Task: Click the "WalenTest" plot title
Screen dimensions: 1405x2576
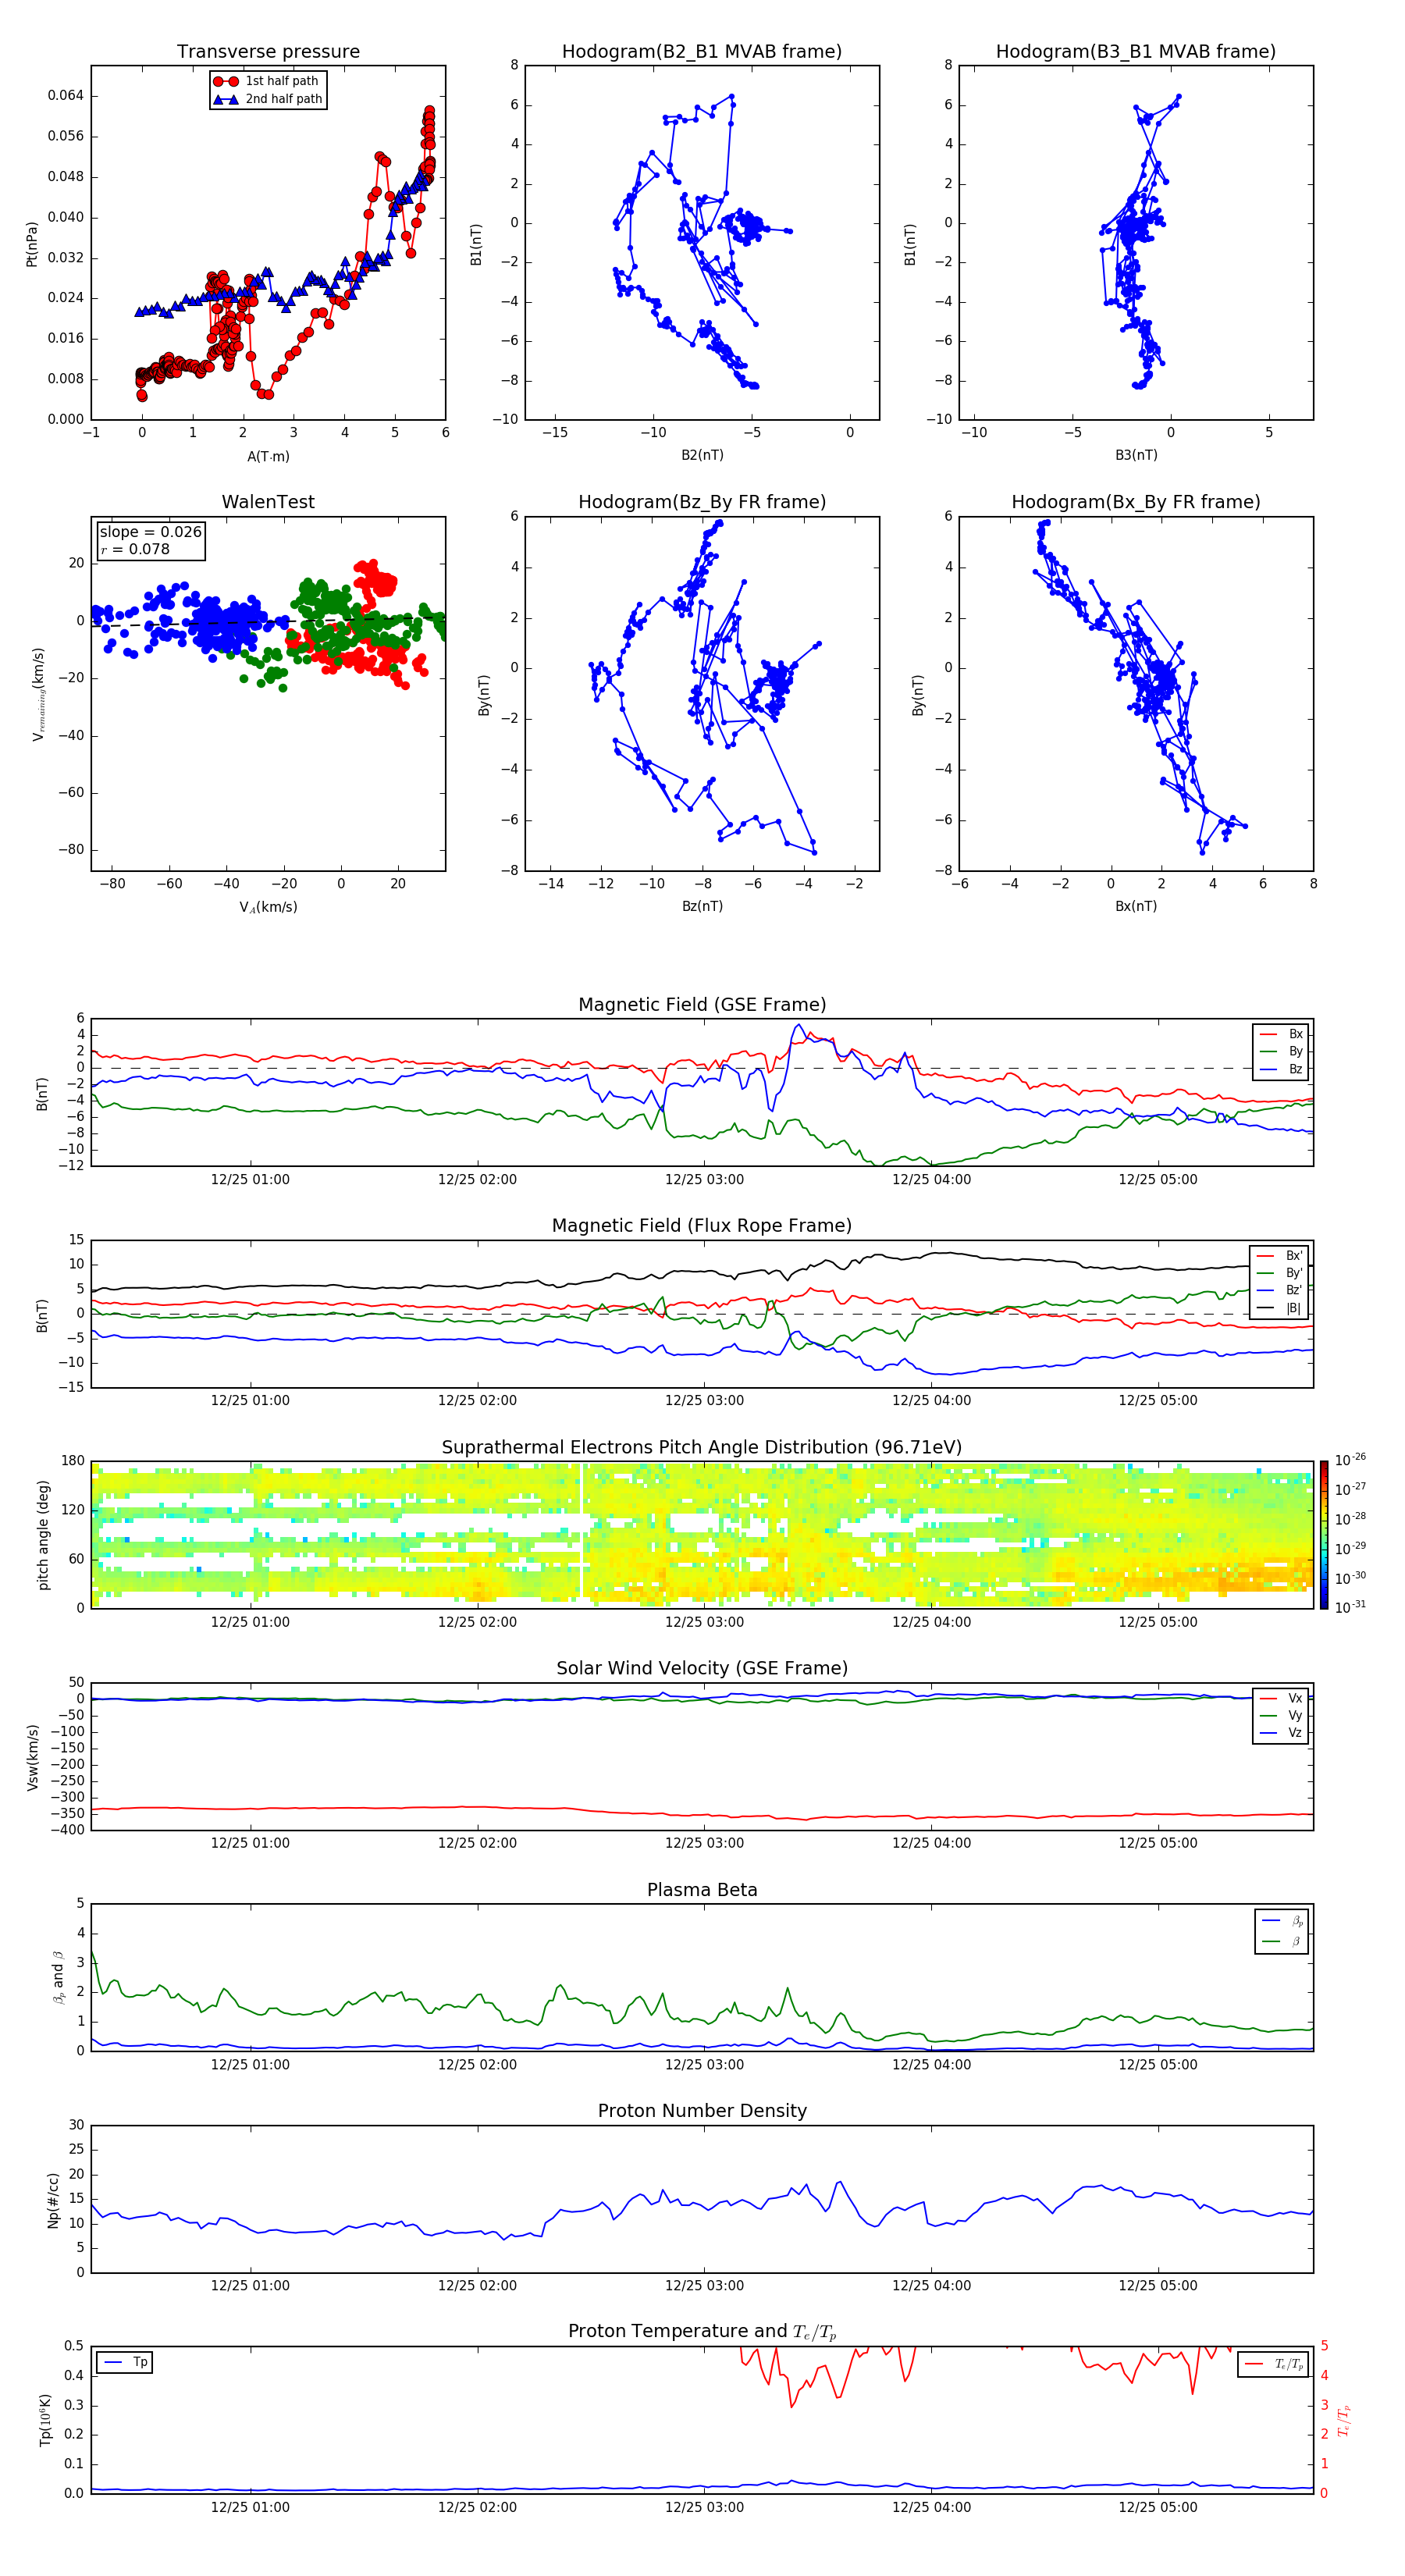Action: coord(268,502)
